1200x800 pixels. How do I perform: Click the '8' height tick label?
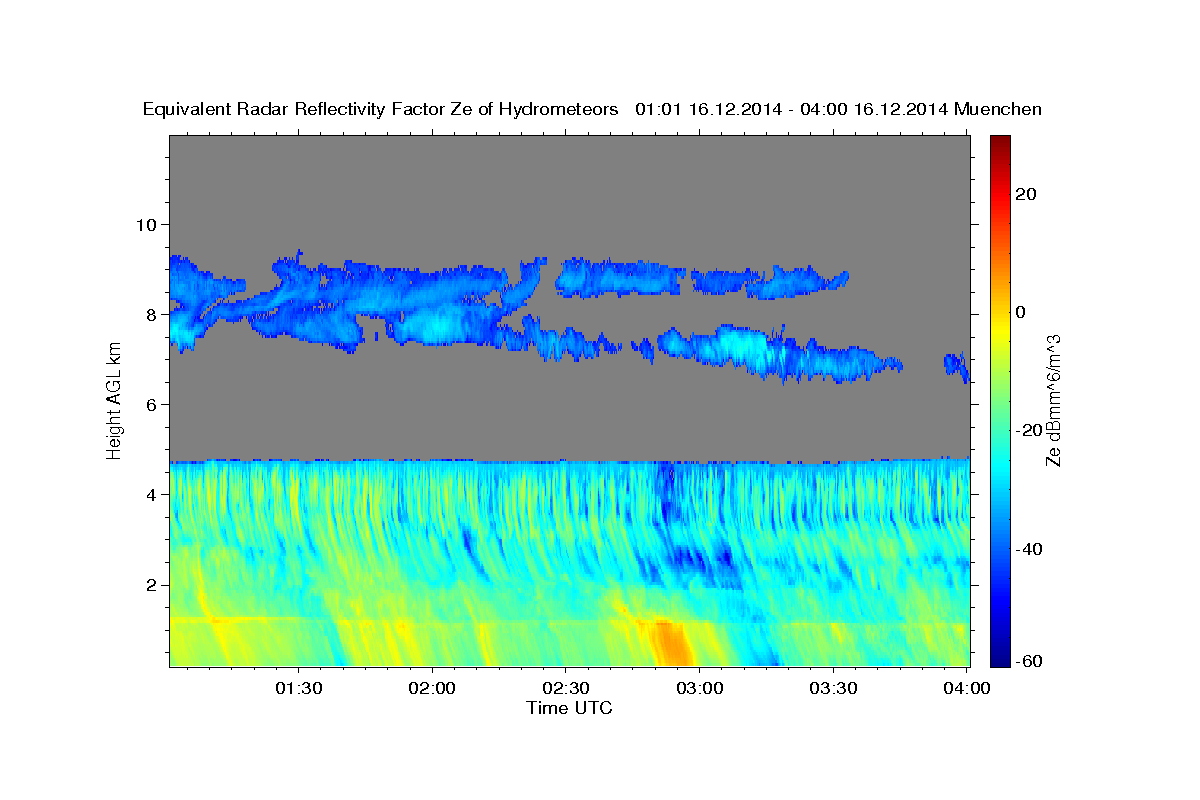coord(152,314)
